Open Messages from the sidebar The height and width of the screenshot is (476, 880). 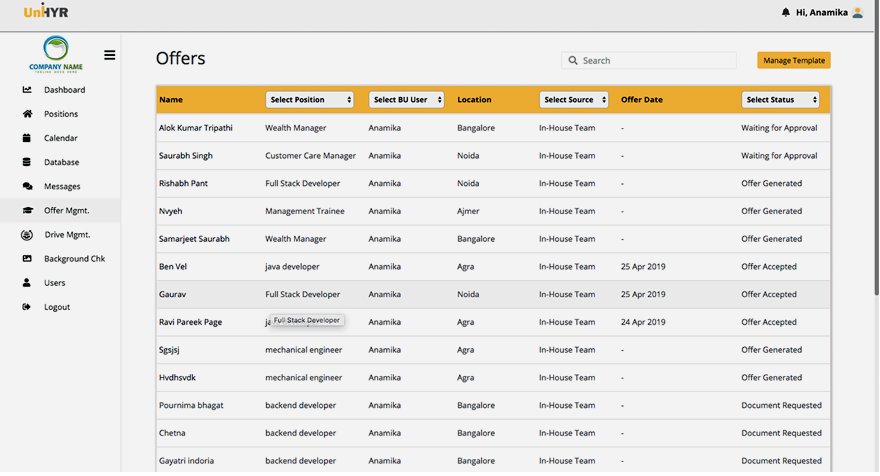[x=61, y=186]
